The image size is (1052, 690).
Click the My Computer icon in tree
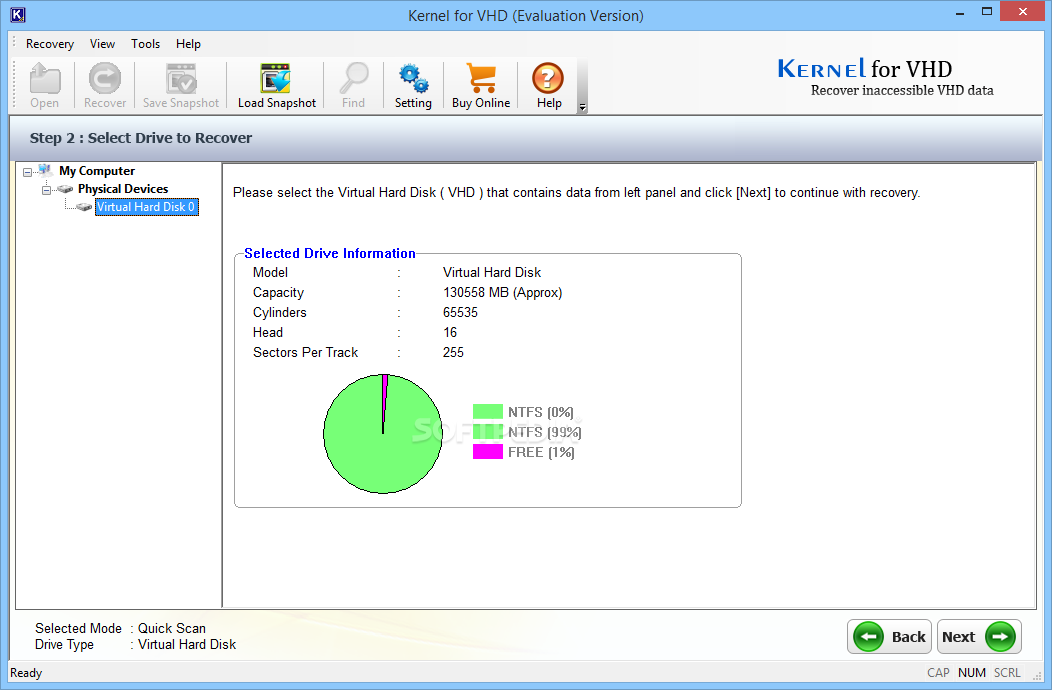[x=45, y=170]
